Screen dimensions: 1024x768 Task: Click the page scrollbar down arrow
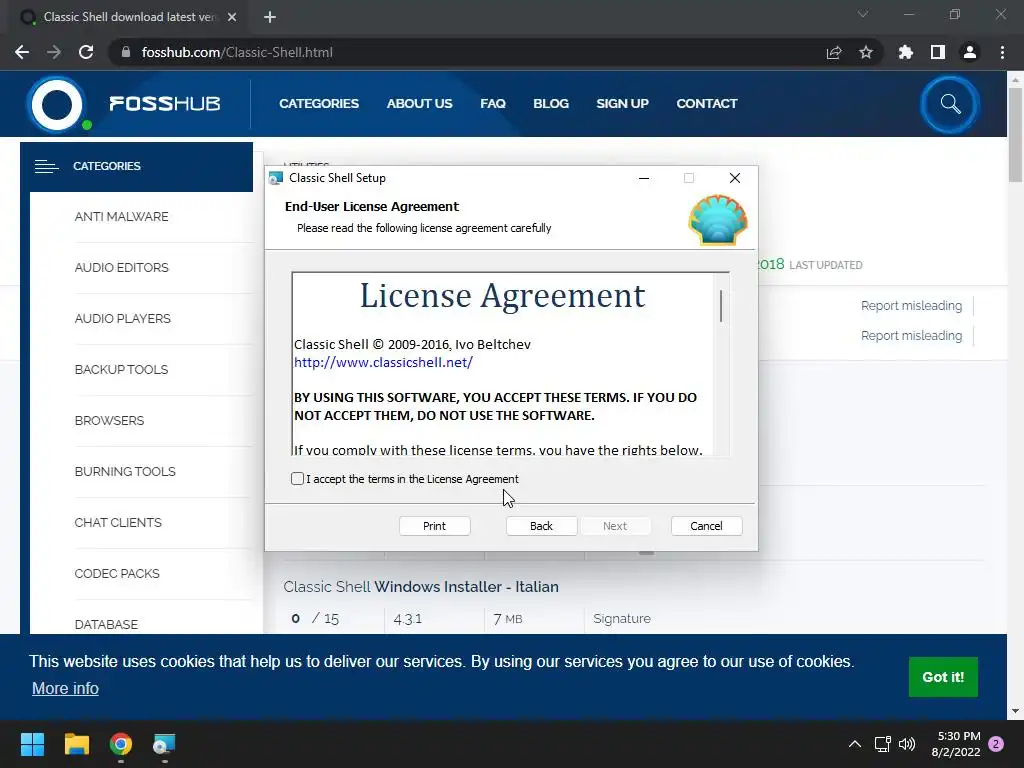click(1015, 711)
